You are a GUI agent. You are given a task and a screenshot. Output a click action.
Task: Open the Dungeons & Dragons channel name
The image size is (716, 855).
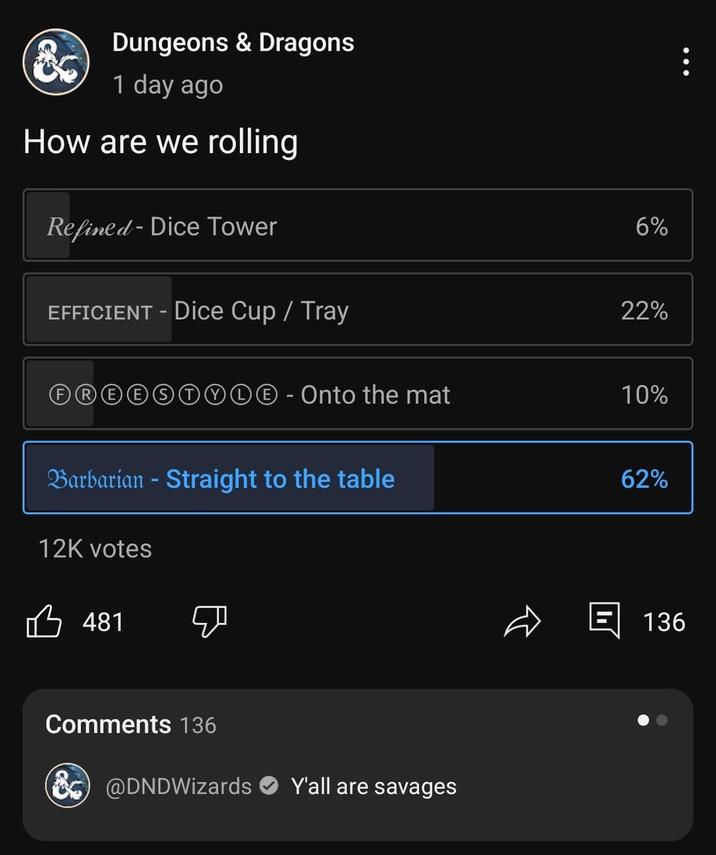(x=231, y=42)
